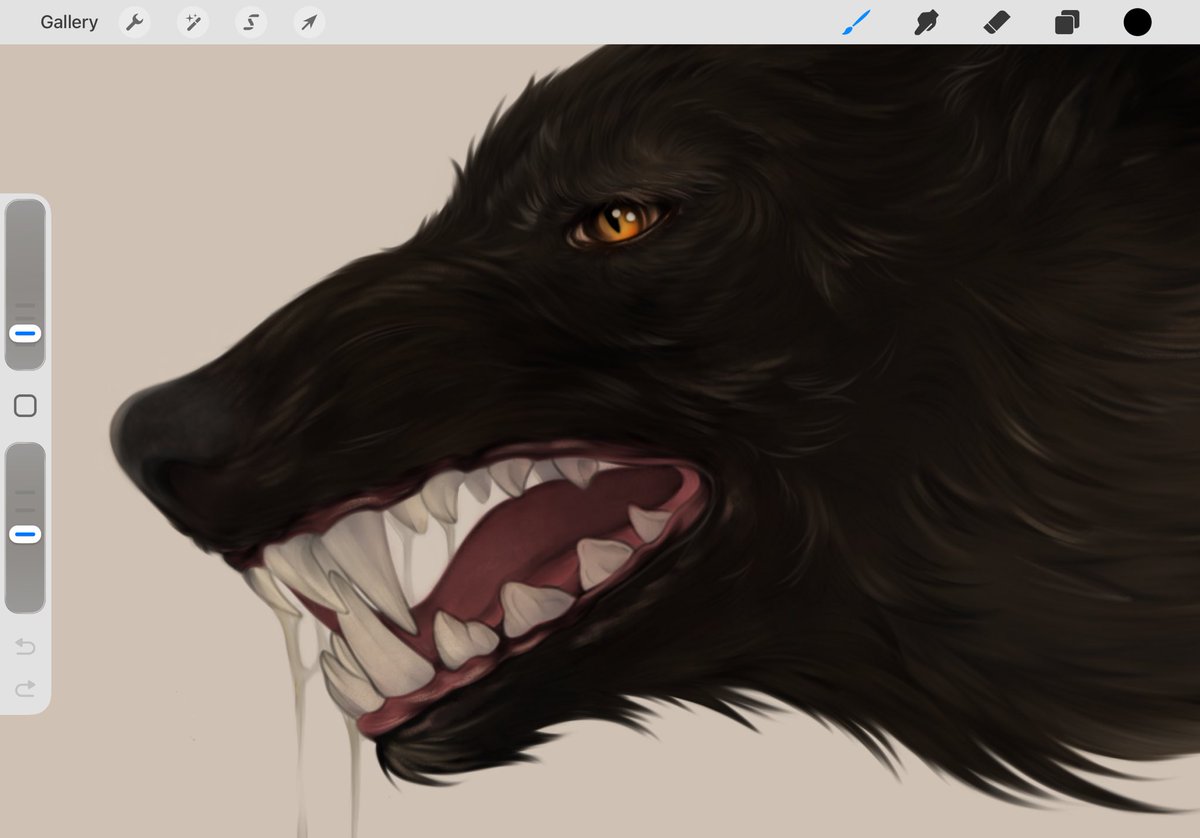Select the Smudge tool
The image size is (1200, 838).
[926, 22]
